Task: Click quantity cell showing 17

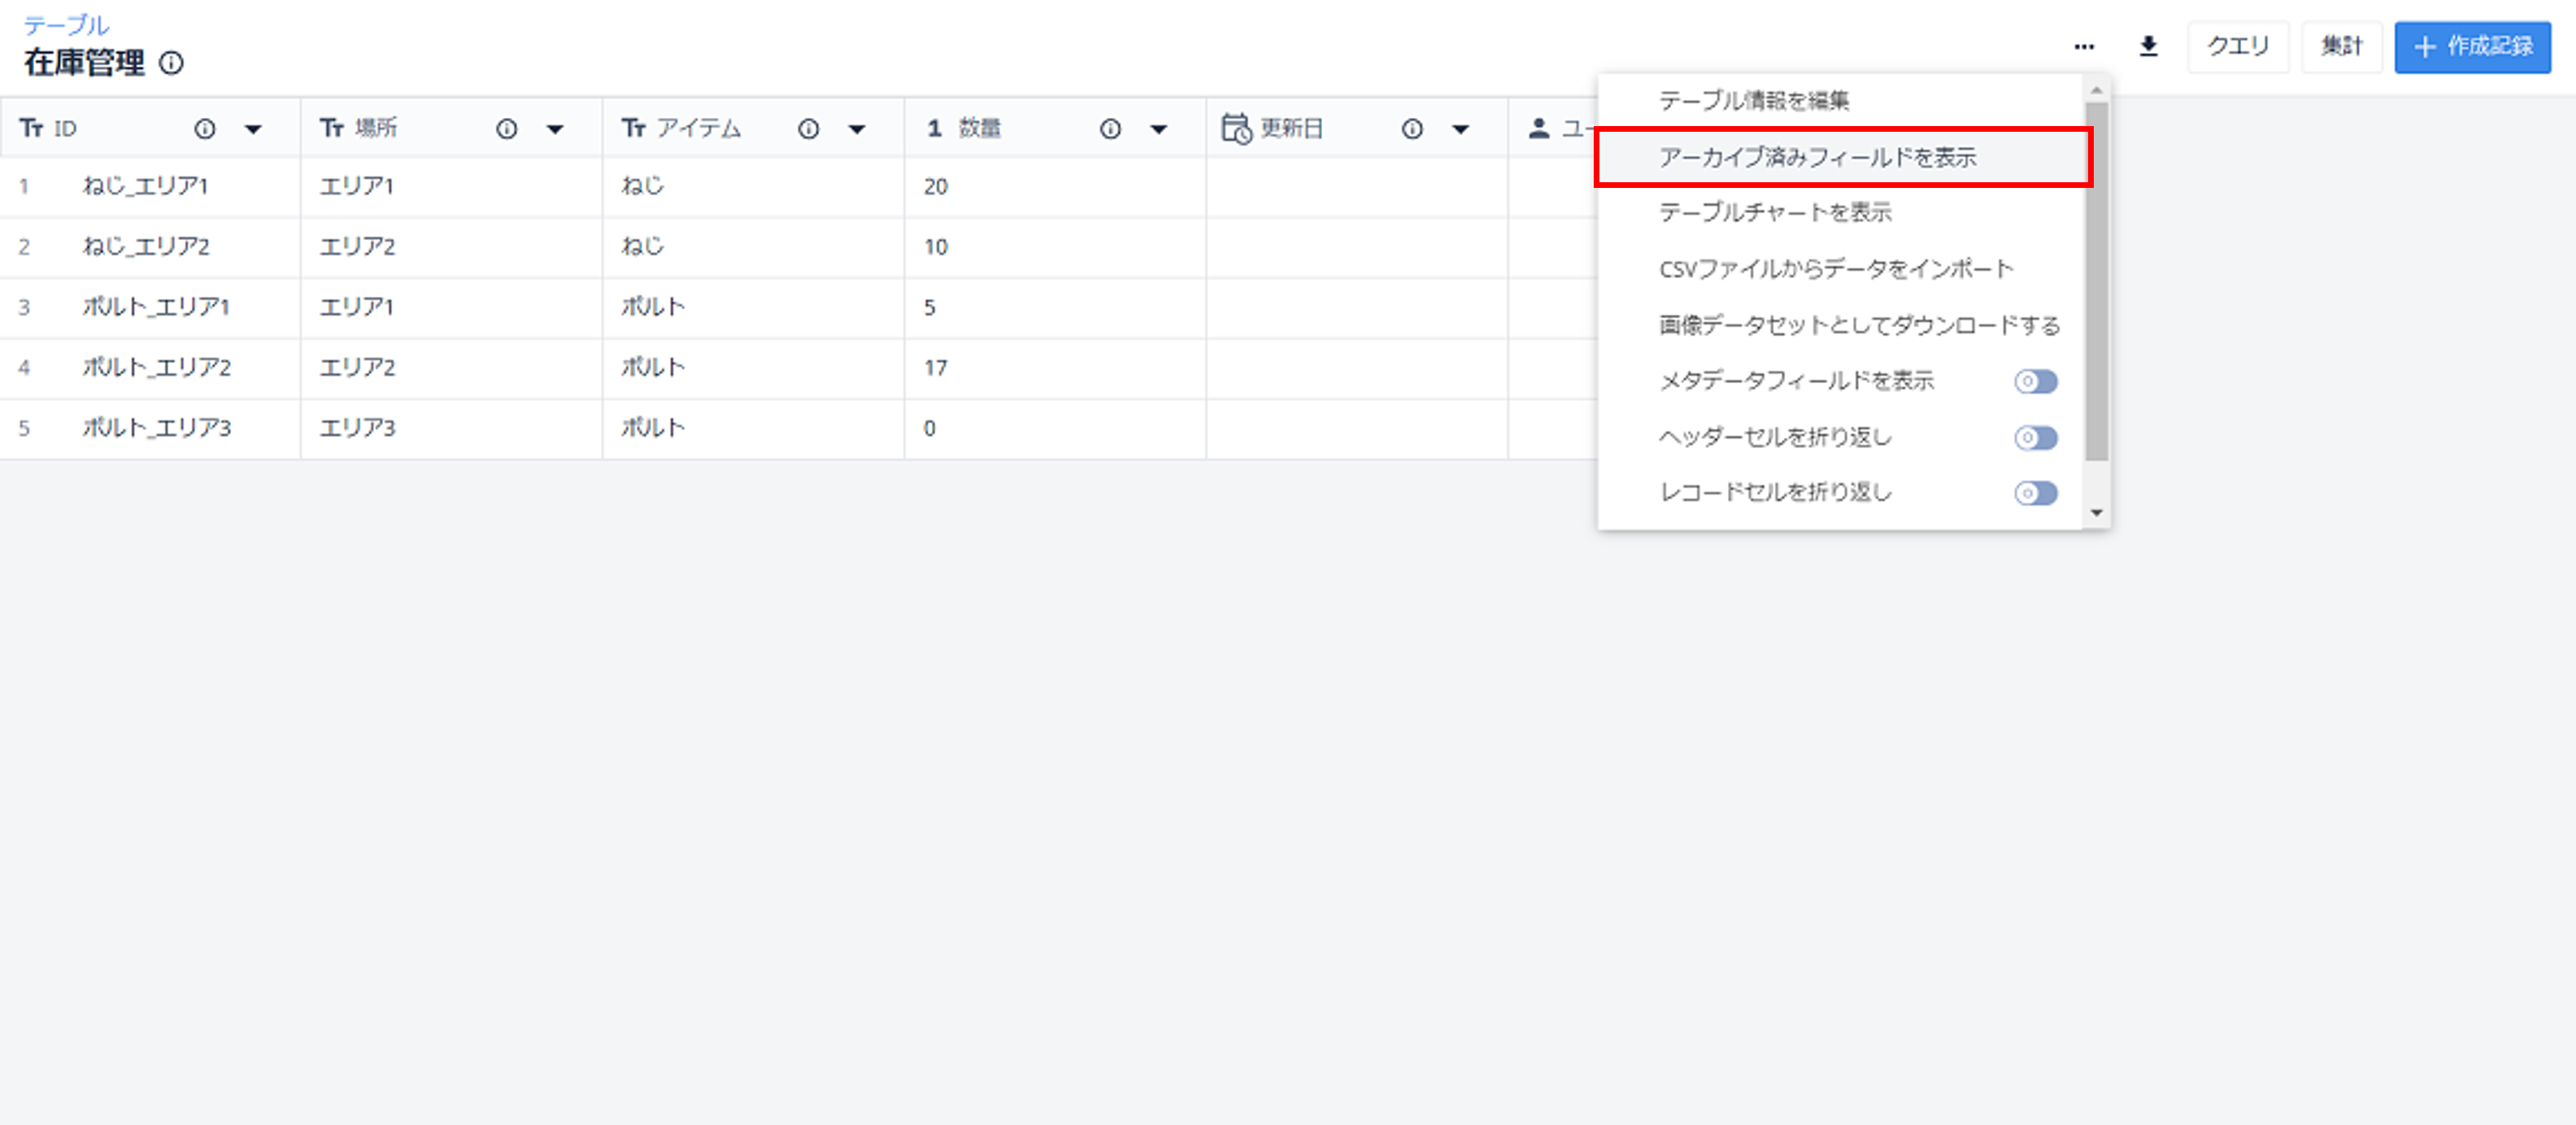Action: coord(1055,367)
